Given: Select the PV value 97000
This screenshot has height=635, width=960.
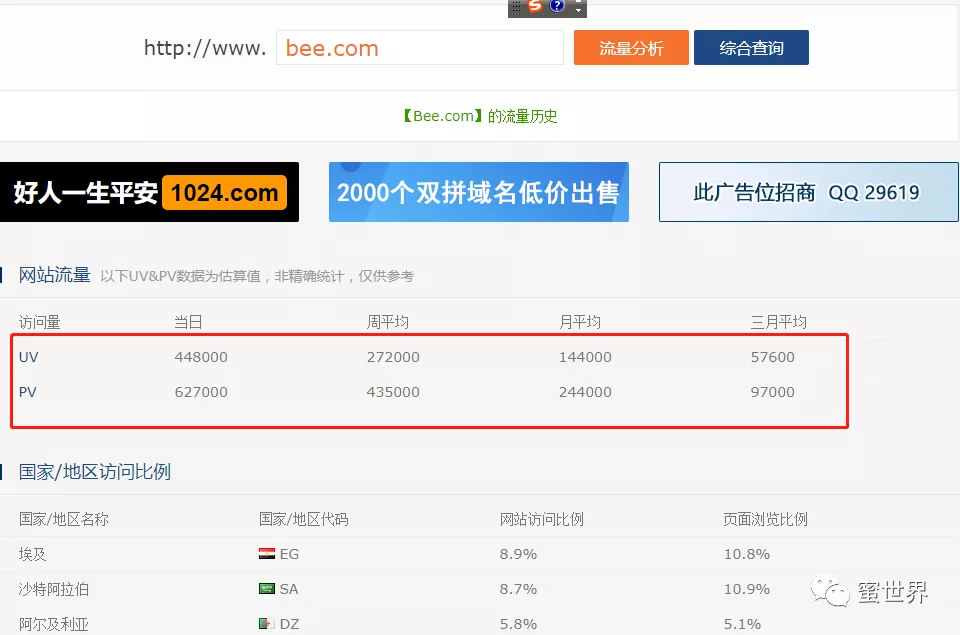Looking at the screenshot, I should pyautogui.click(x=773, y=392).
